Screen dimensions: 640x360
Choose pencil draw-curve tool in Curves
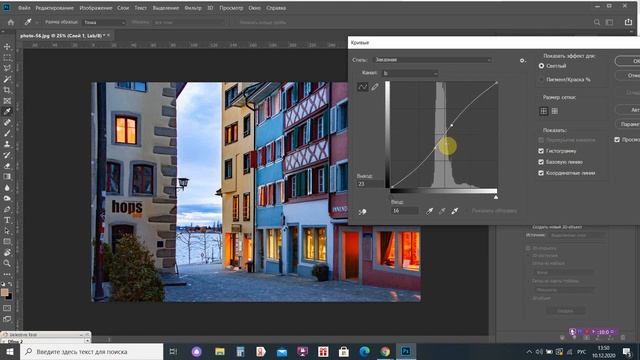pos(375,87)
